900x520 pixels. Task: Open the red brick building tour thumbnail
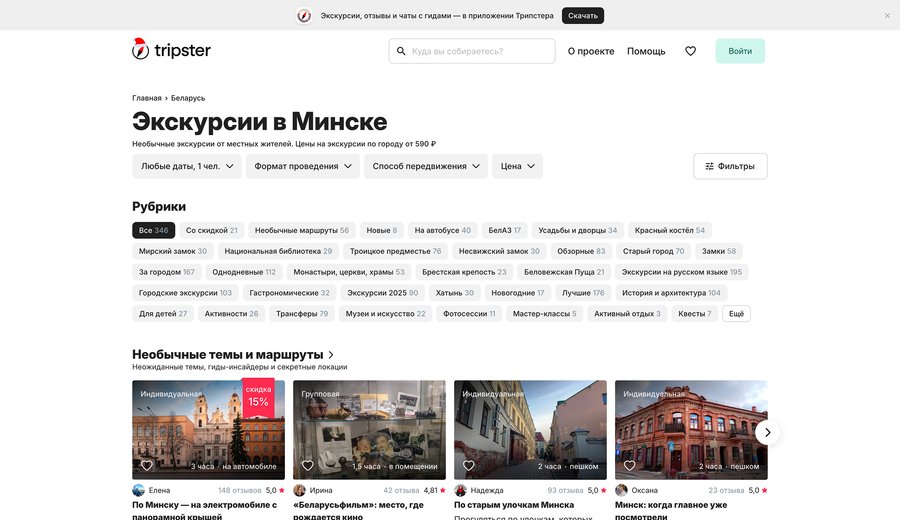[x=691, y=430]
